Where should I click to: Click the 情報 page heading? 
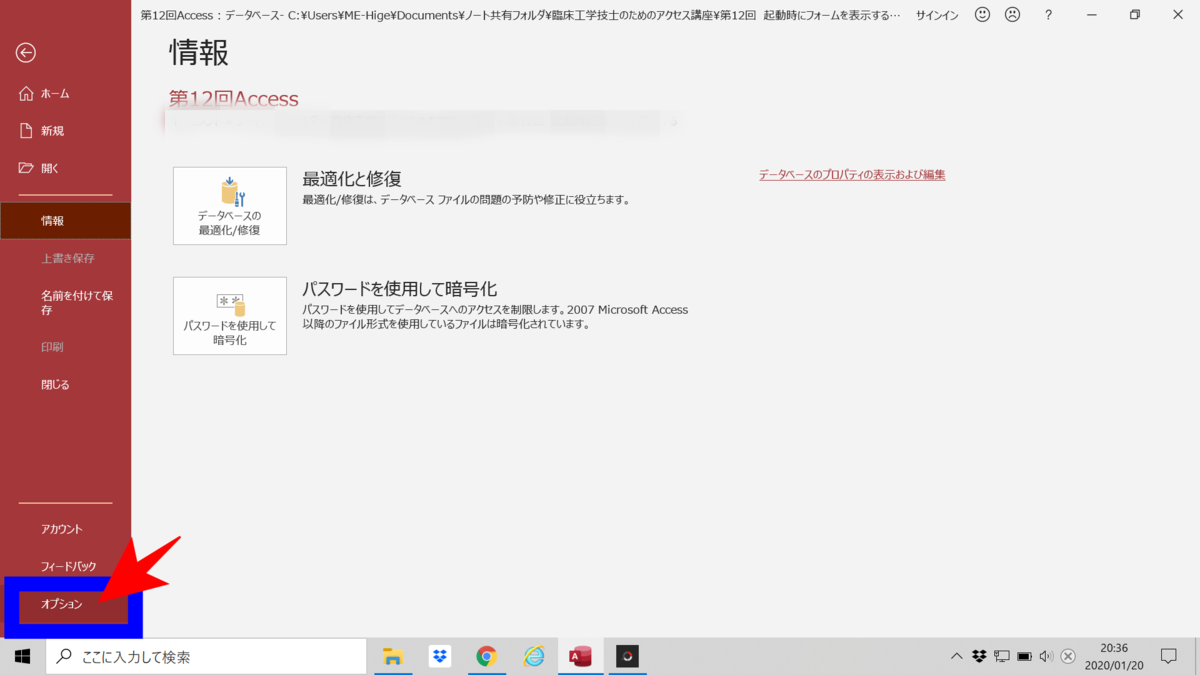[199, 52]
